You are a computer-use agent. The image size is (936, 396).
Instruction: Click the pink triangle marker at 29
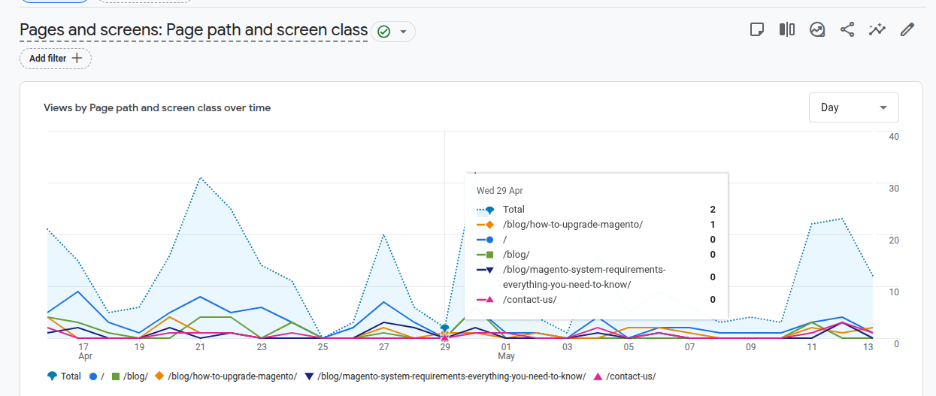444,338
